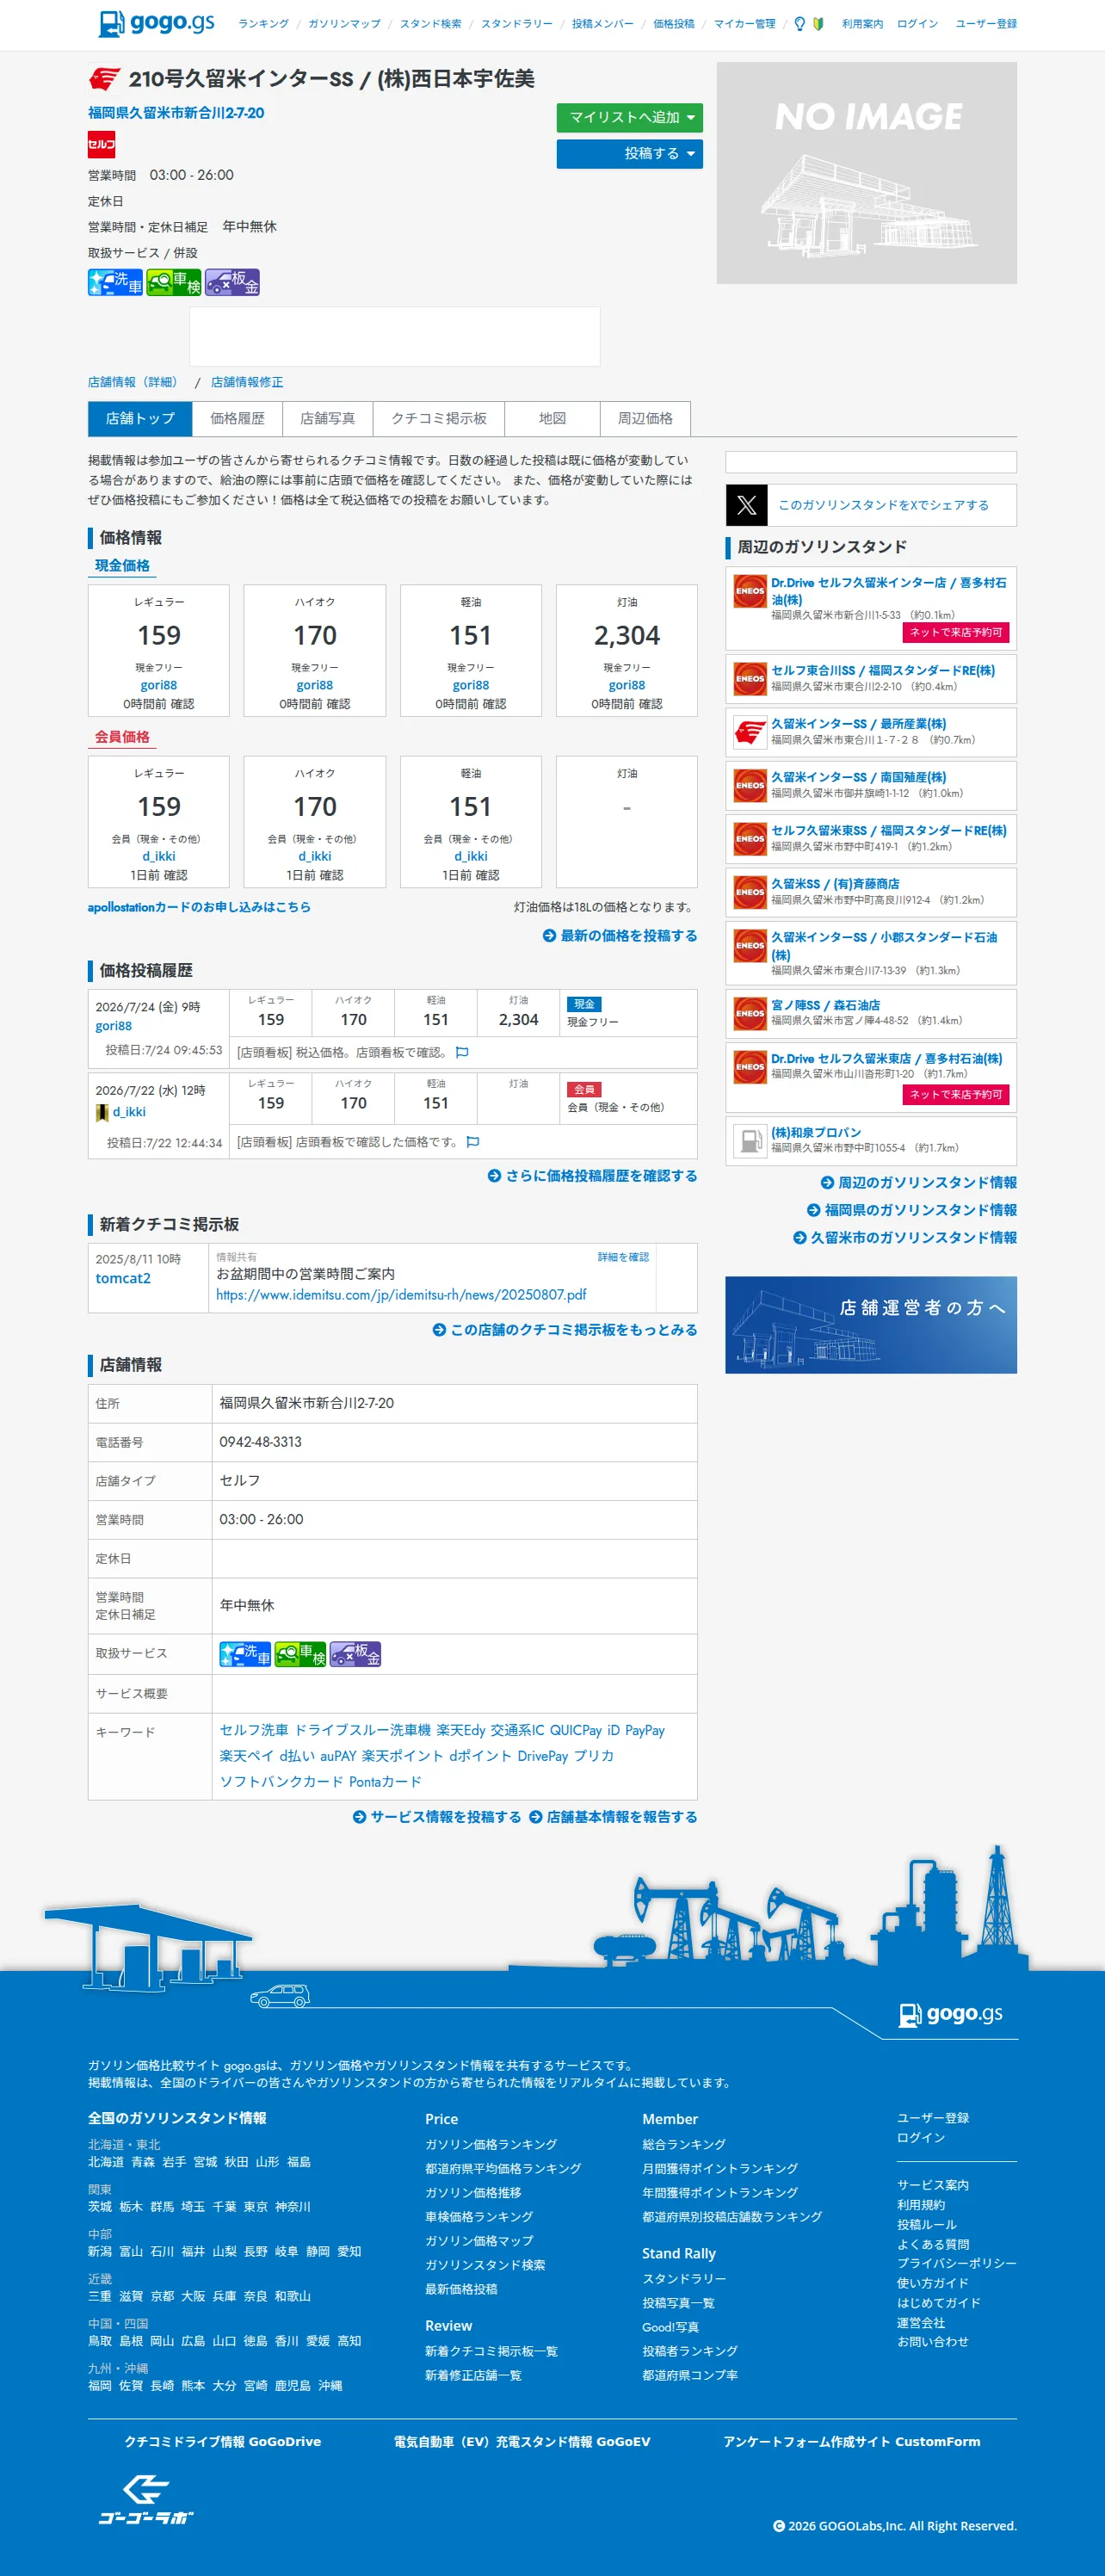View the 周辺価格 tab

click(x=645, y=419)
